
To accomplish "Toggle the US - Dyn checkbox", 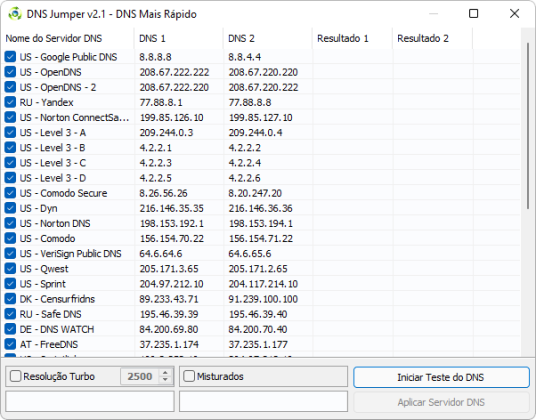I will [x=10, y=208].
